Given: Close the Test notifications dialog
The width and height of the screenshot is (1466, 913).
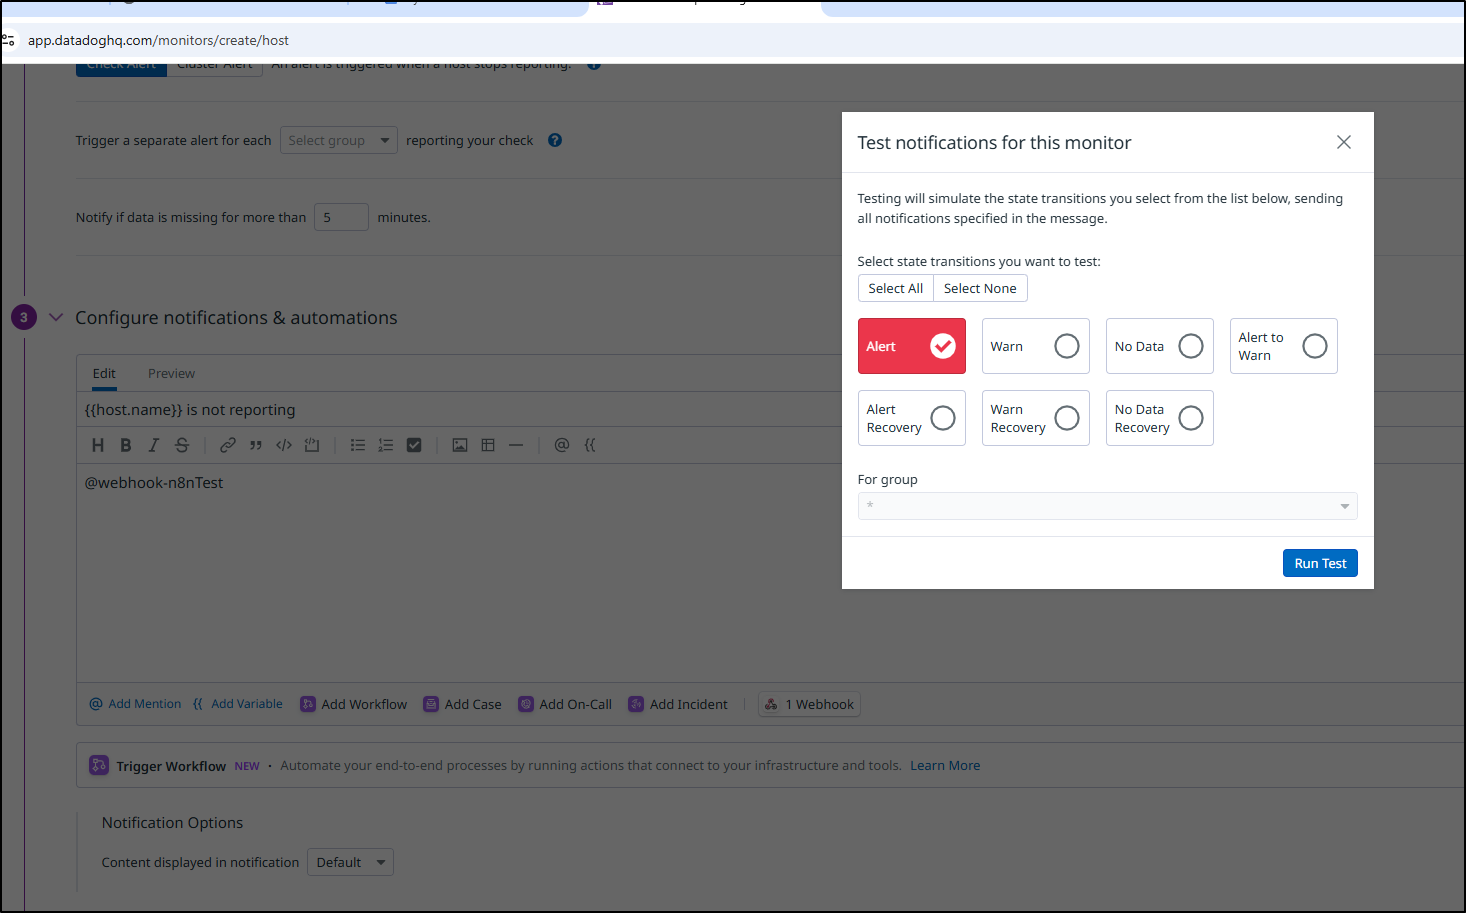Looking at the screenshot, I should click(1344, 142).
